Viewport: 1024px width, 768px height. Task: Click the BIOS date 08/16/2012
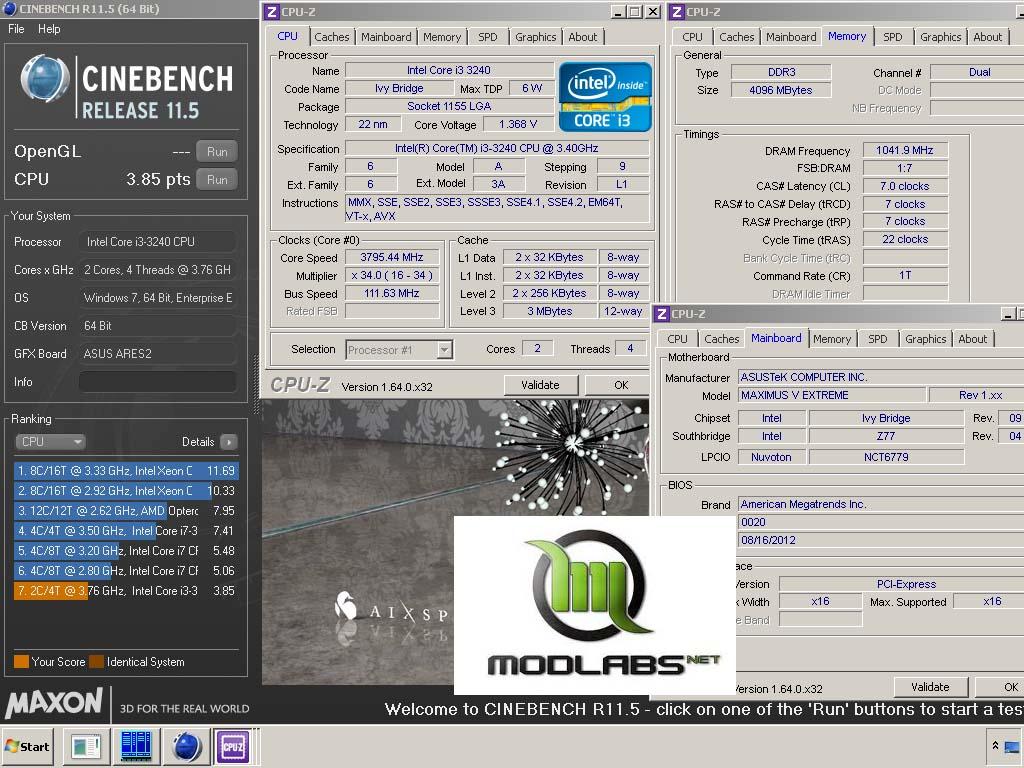(x=881, y=540)
